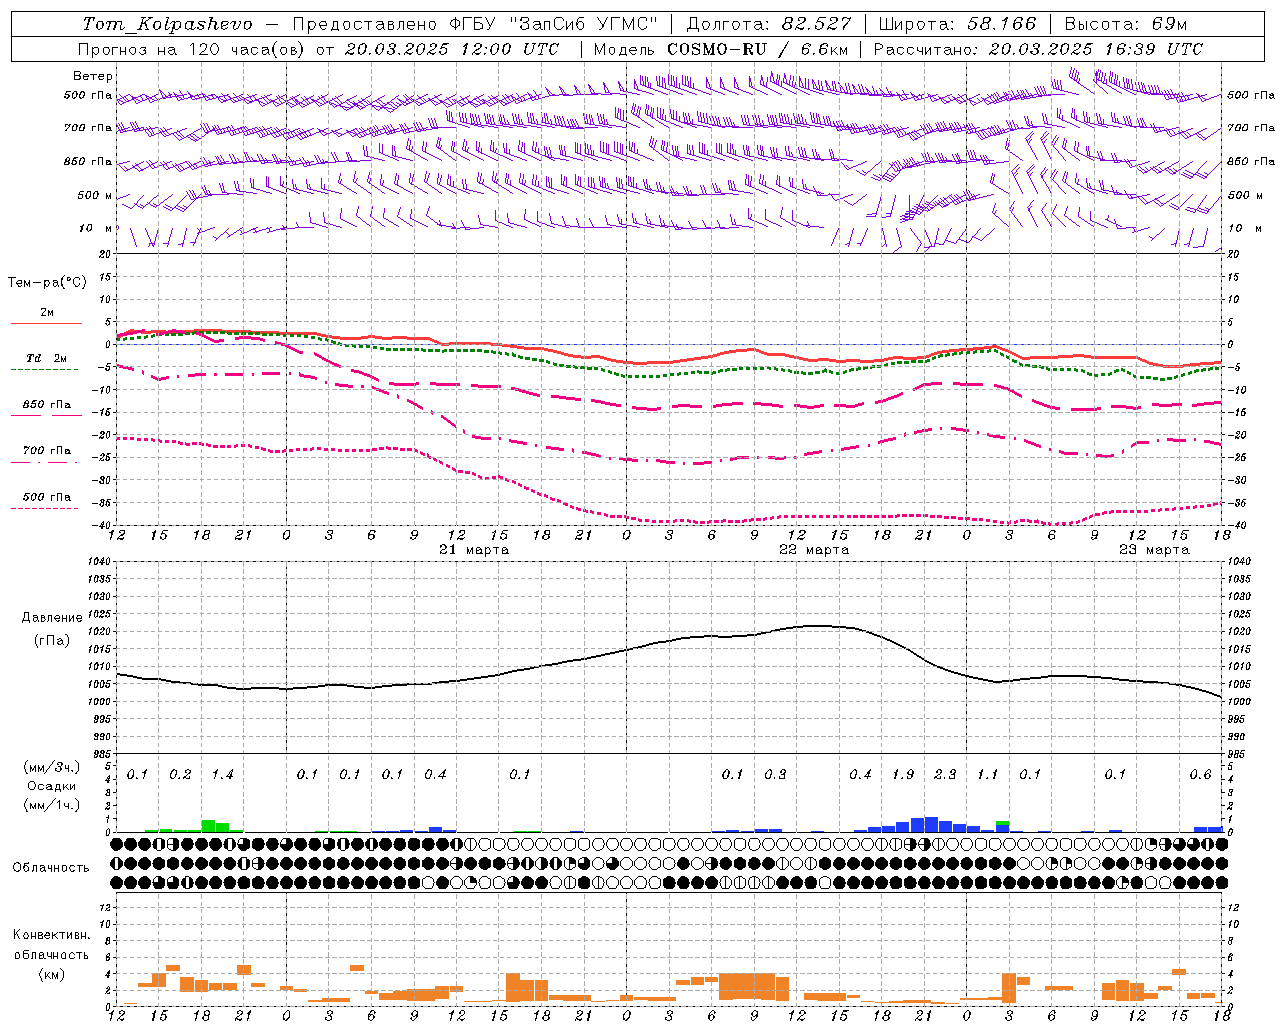Click the 'Высота: 69м' header entry

pyautogui.click(x=1126, y=24)
